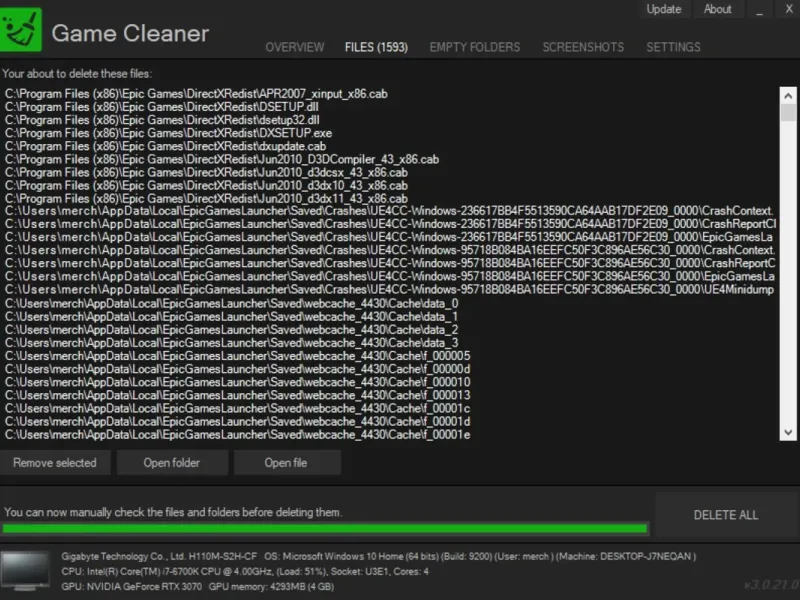The width and height of the screenshot is (800, 600).
Task: Select the APR2007_xinput_x86.cab file row
Action: click(x=391, y=94)
